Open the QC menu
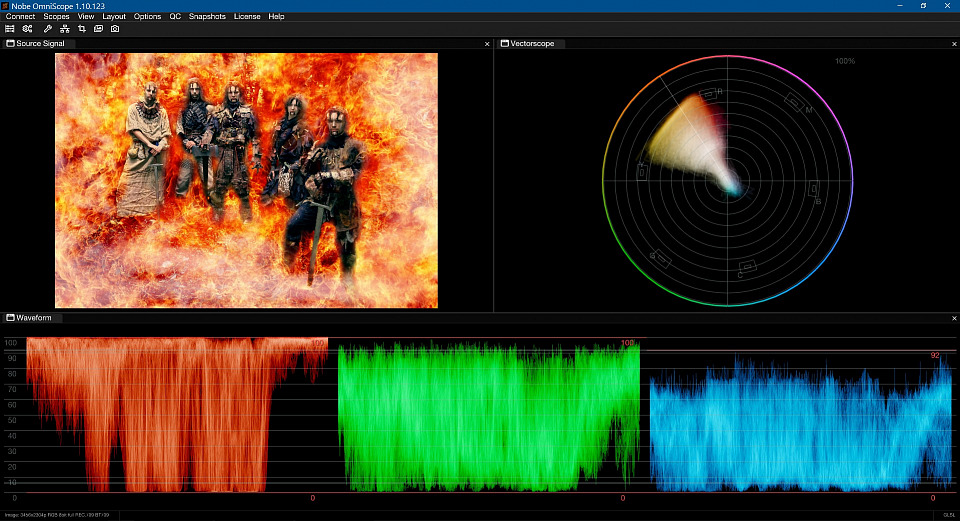Image resolution: width=960 pixels, height=521 pixels. 175,17
